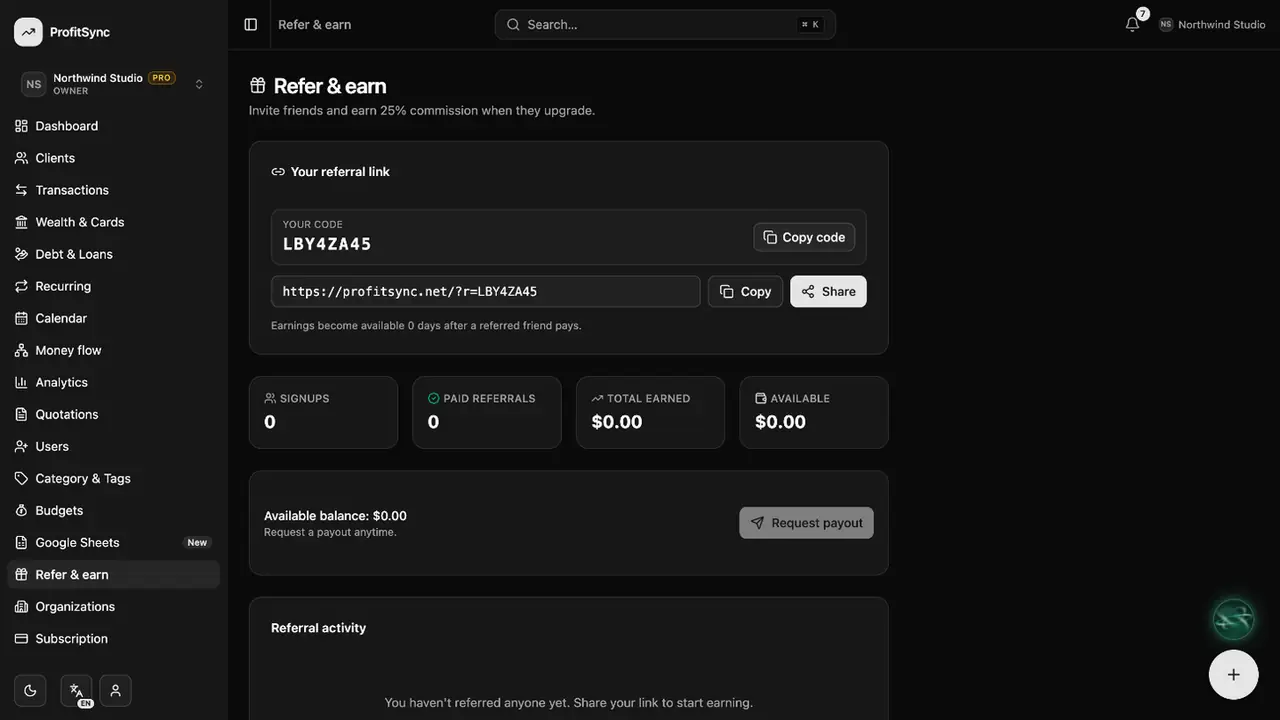Viewport: 1280px width, 720px height.
Task: Click the floating plus button
Action: [x=1233, y=674]
